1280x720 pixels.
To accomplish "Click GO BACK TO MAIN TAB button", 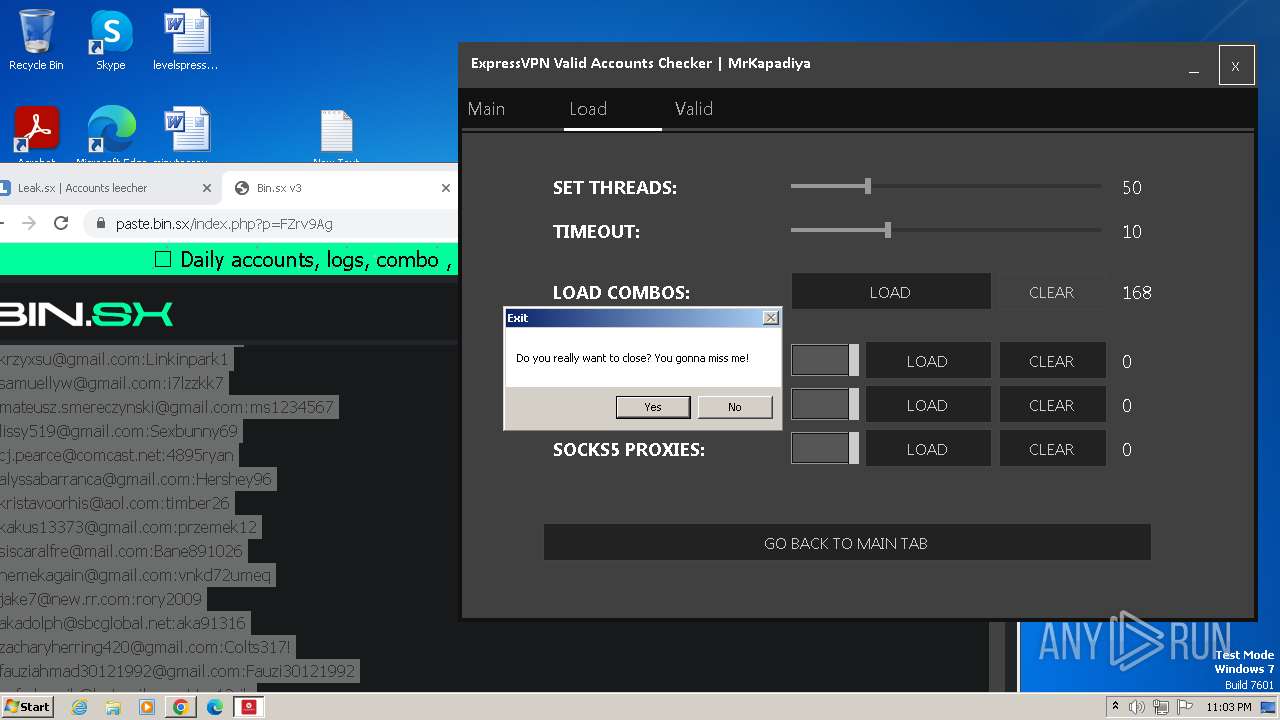I will (x=846, y=543).
